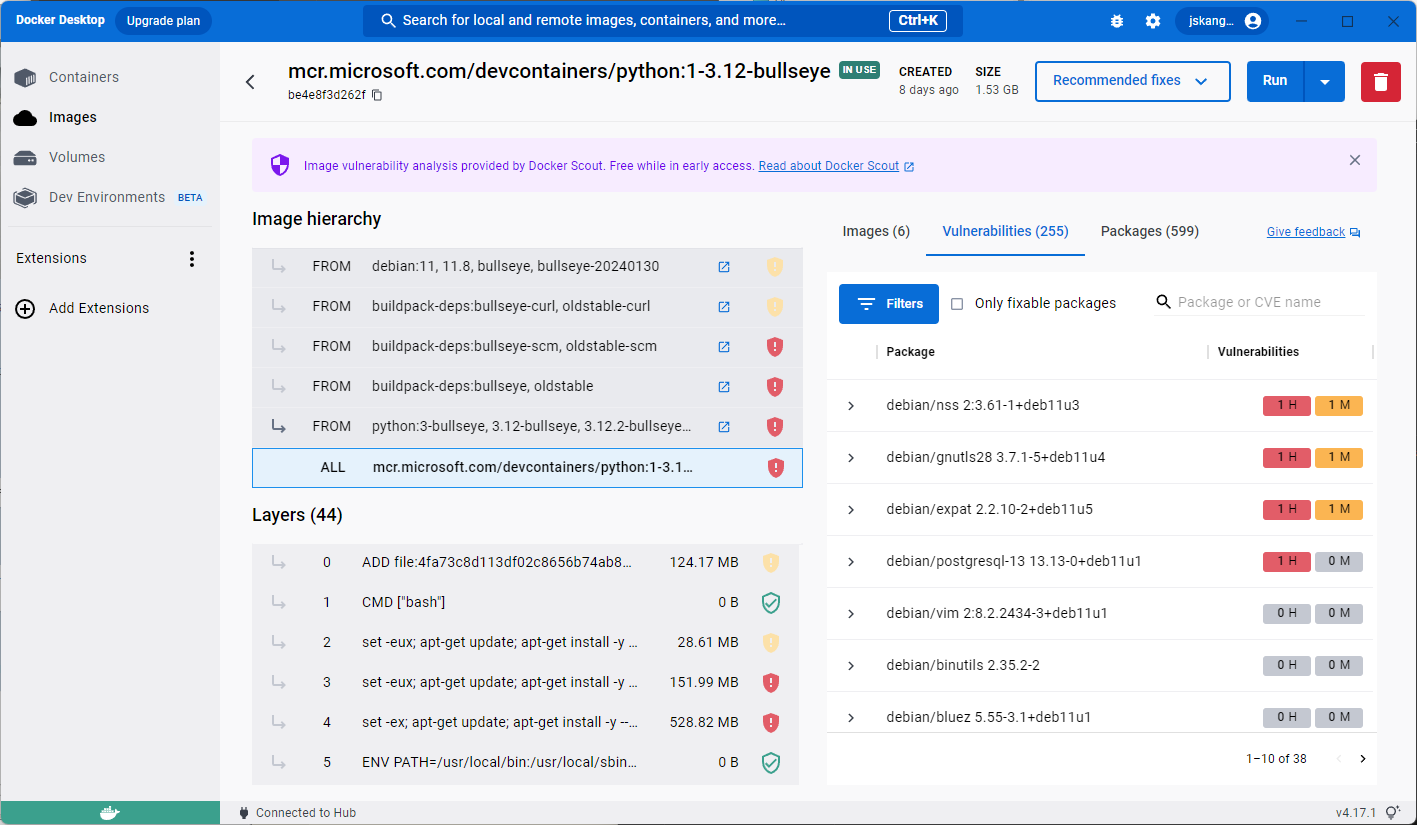Select layer 3 apt-get install row
Image resolution: width=1417 pixels, height=825 pixels.
tap(525, 683)
